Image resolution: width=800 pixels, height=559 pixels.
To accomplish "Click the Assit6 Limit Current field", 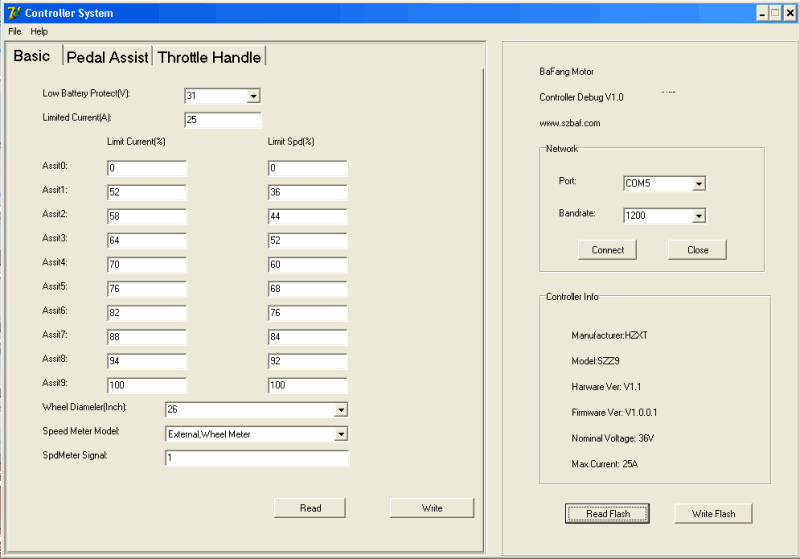I will 146,313.
